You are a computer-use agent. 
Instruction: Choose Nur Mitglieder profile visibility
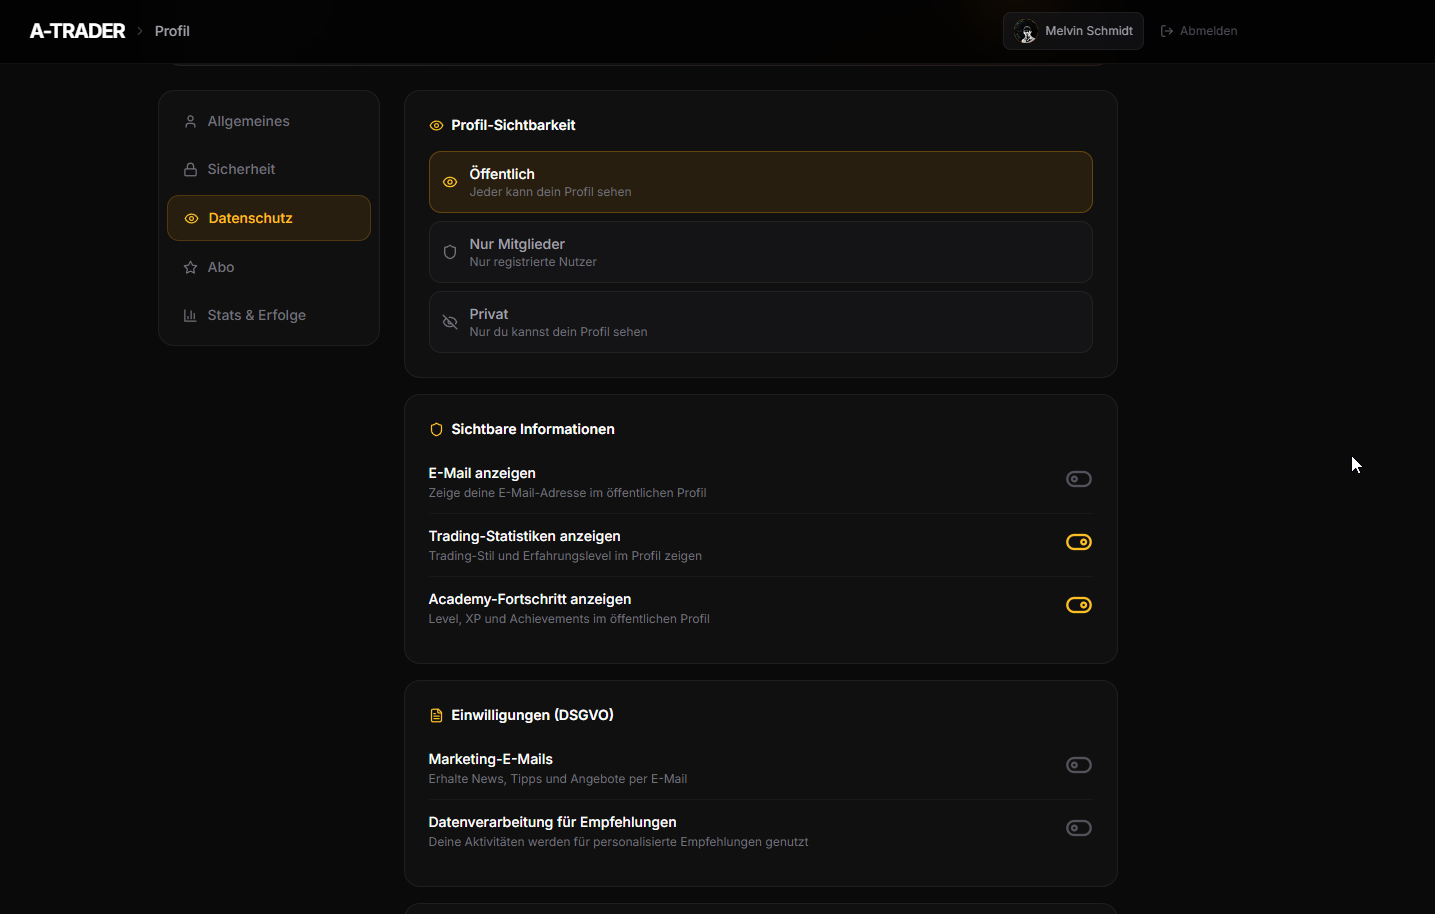pyautogui.click(x=760, y=252)
